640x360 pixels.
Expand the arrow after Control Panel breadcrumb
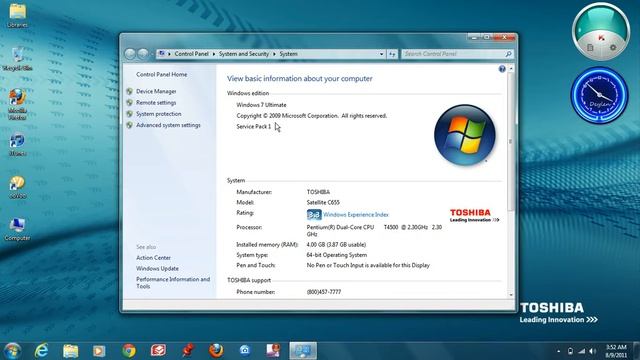point(214,54)
